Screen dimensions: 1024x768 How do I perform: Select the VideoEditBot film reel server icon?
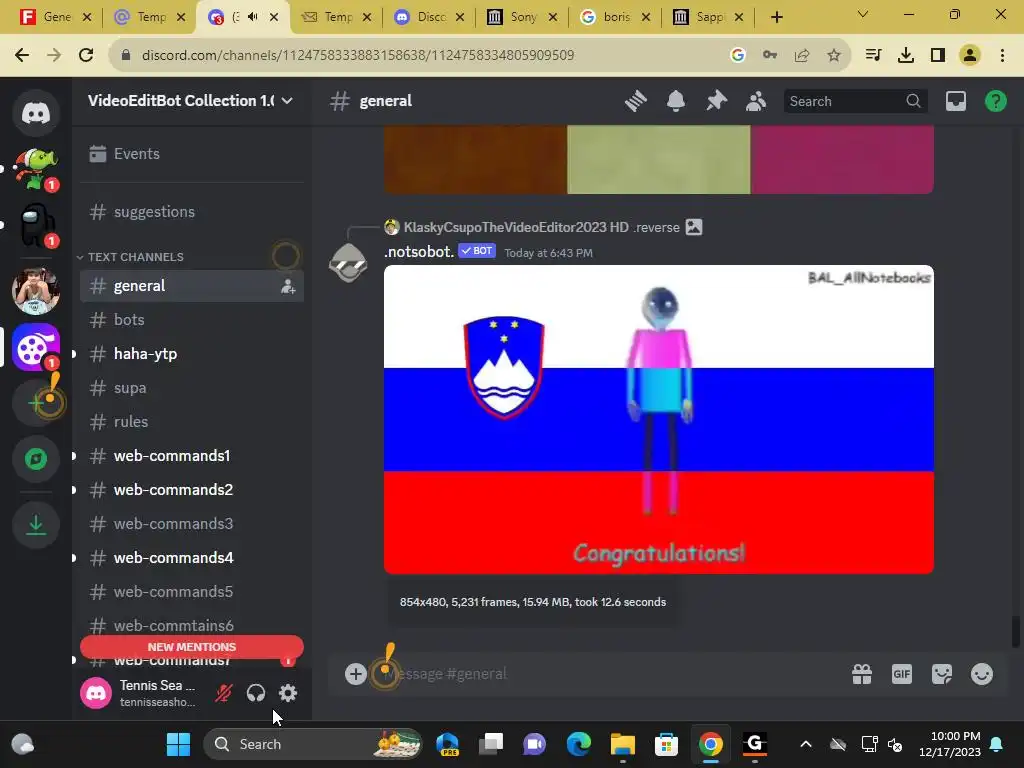(36, 347)
